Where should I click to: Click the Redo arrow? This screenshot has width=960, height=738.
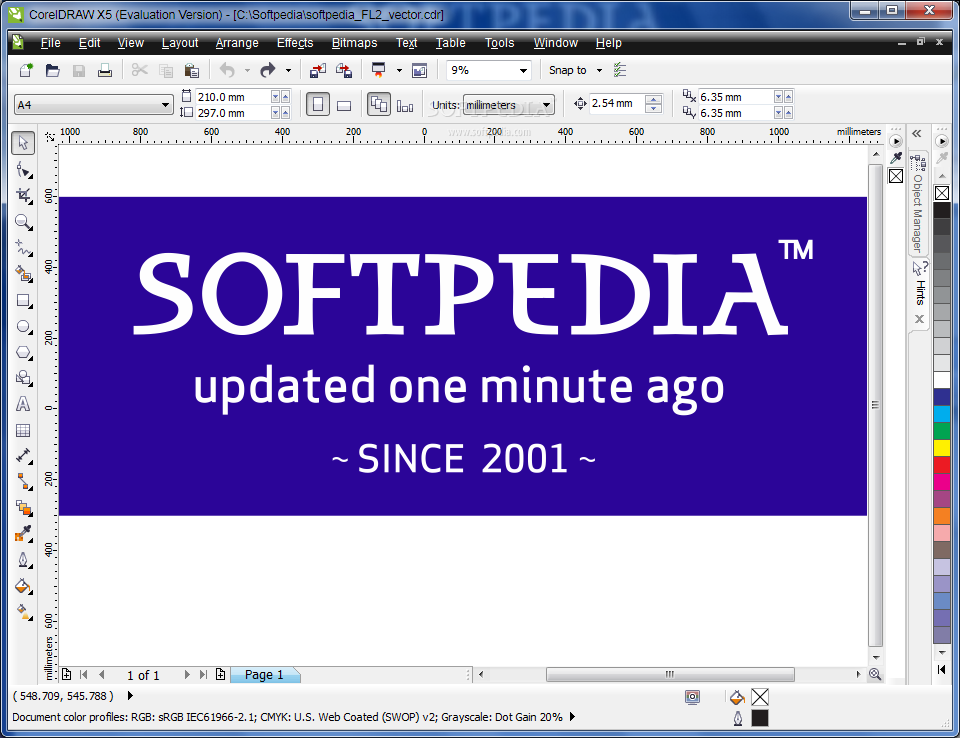click(x=268, y=70)
